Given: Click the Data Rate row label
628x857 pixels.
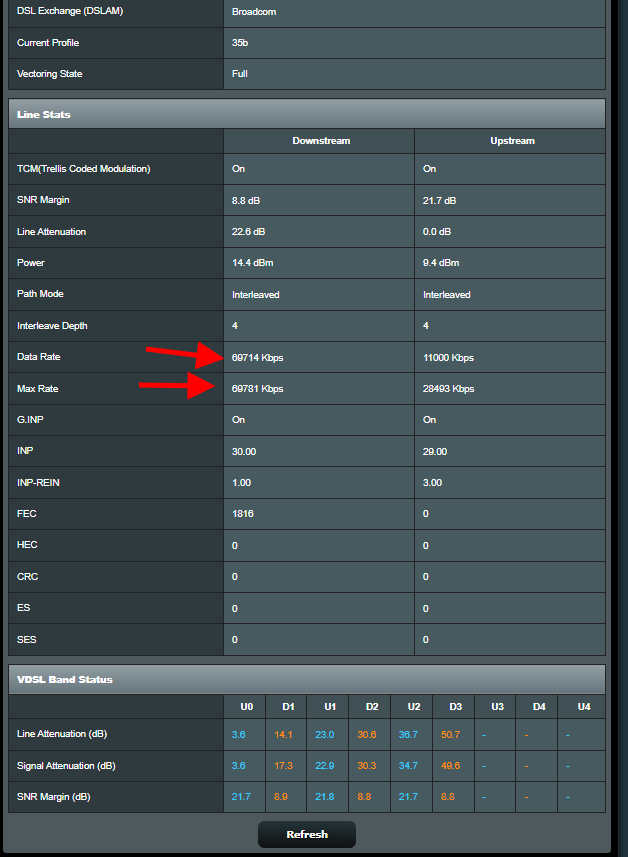Looking at the screenshot, I should coord(38,357).
